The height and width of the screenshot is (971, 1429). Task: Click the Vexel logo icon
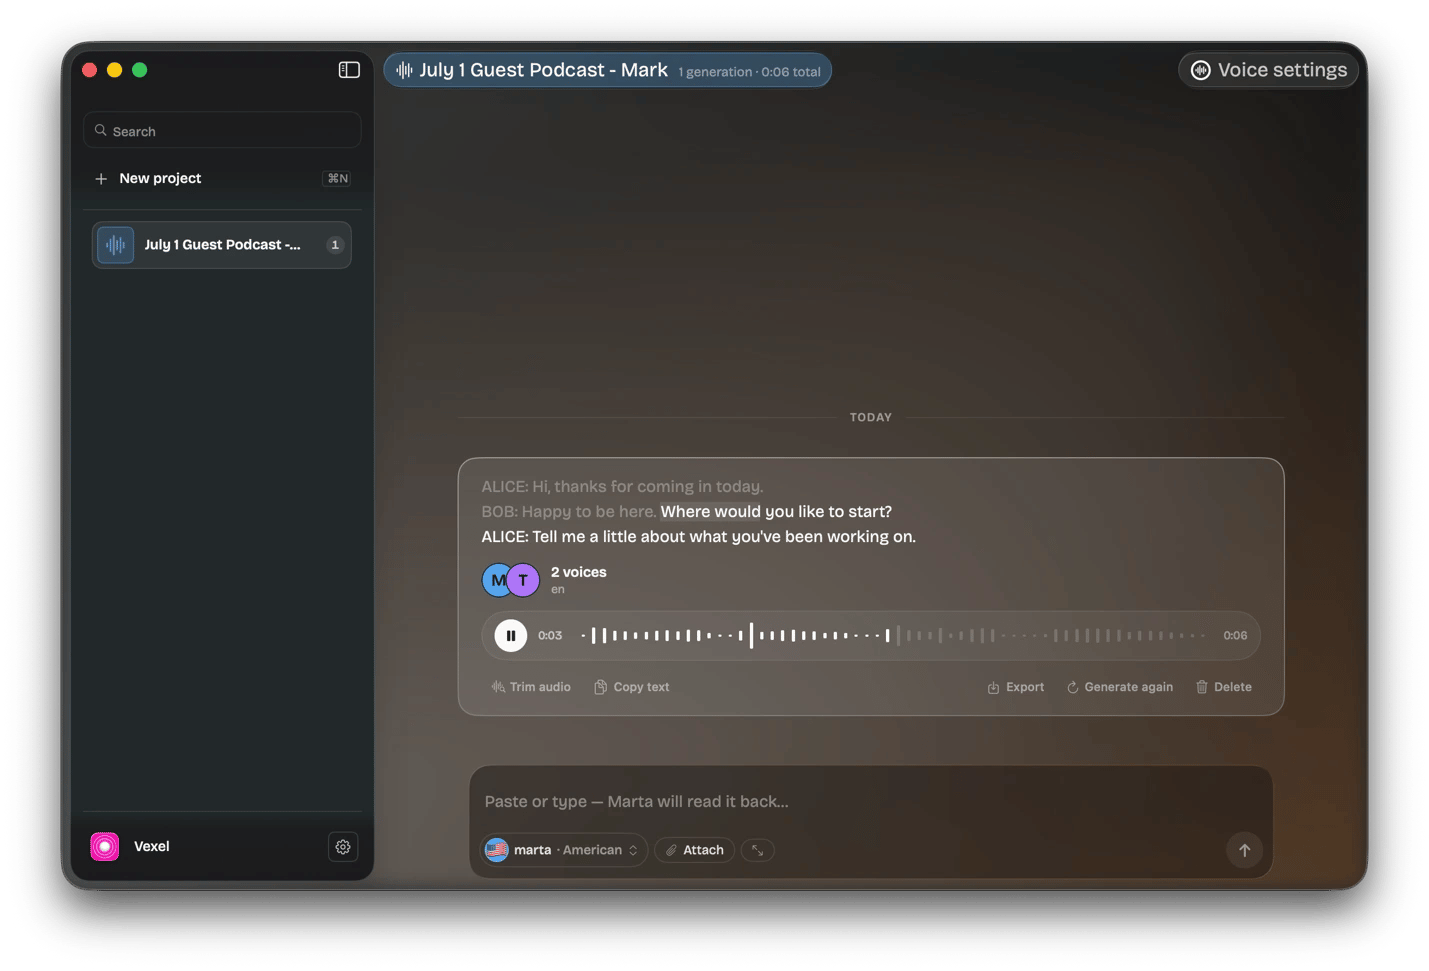105,847
